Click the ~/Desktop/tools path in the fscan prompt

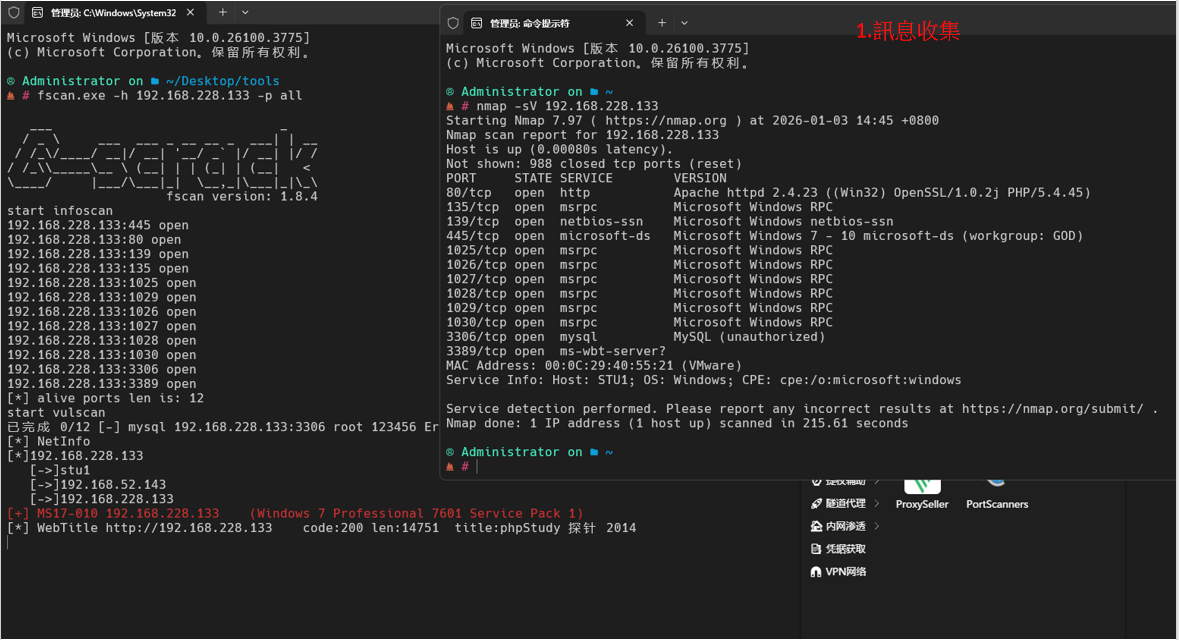(223, 81)
